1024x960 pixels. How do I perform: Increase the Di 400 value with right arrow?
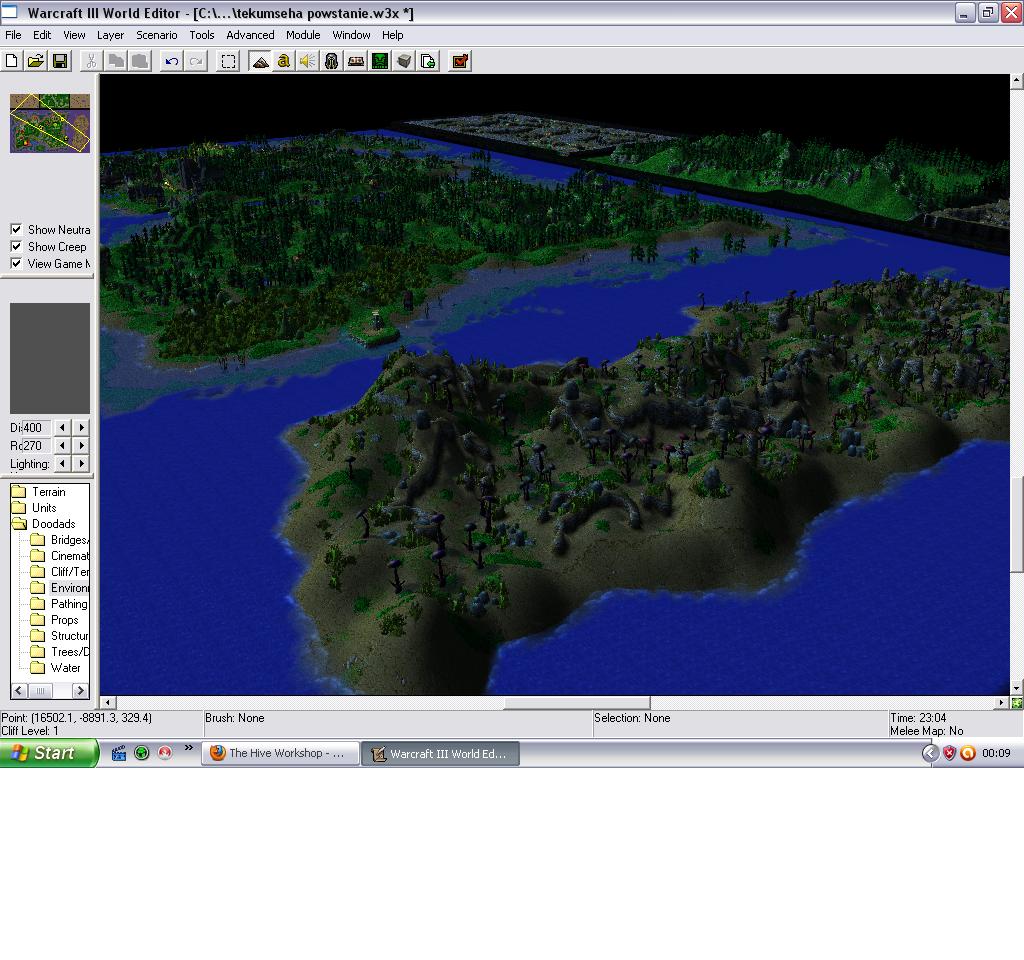point(82,427)
